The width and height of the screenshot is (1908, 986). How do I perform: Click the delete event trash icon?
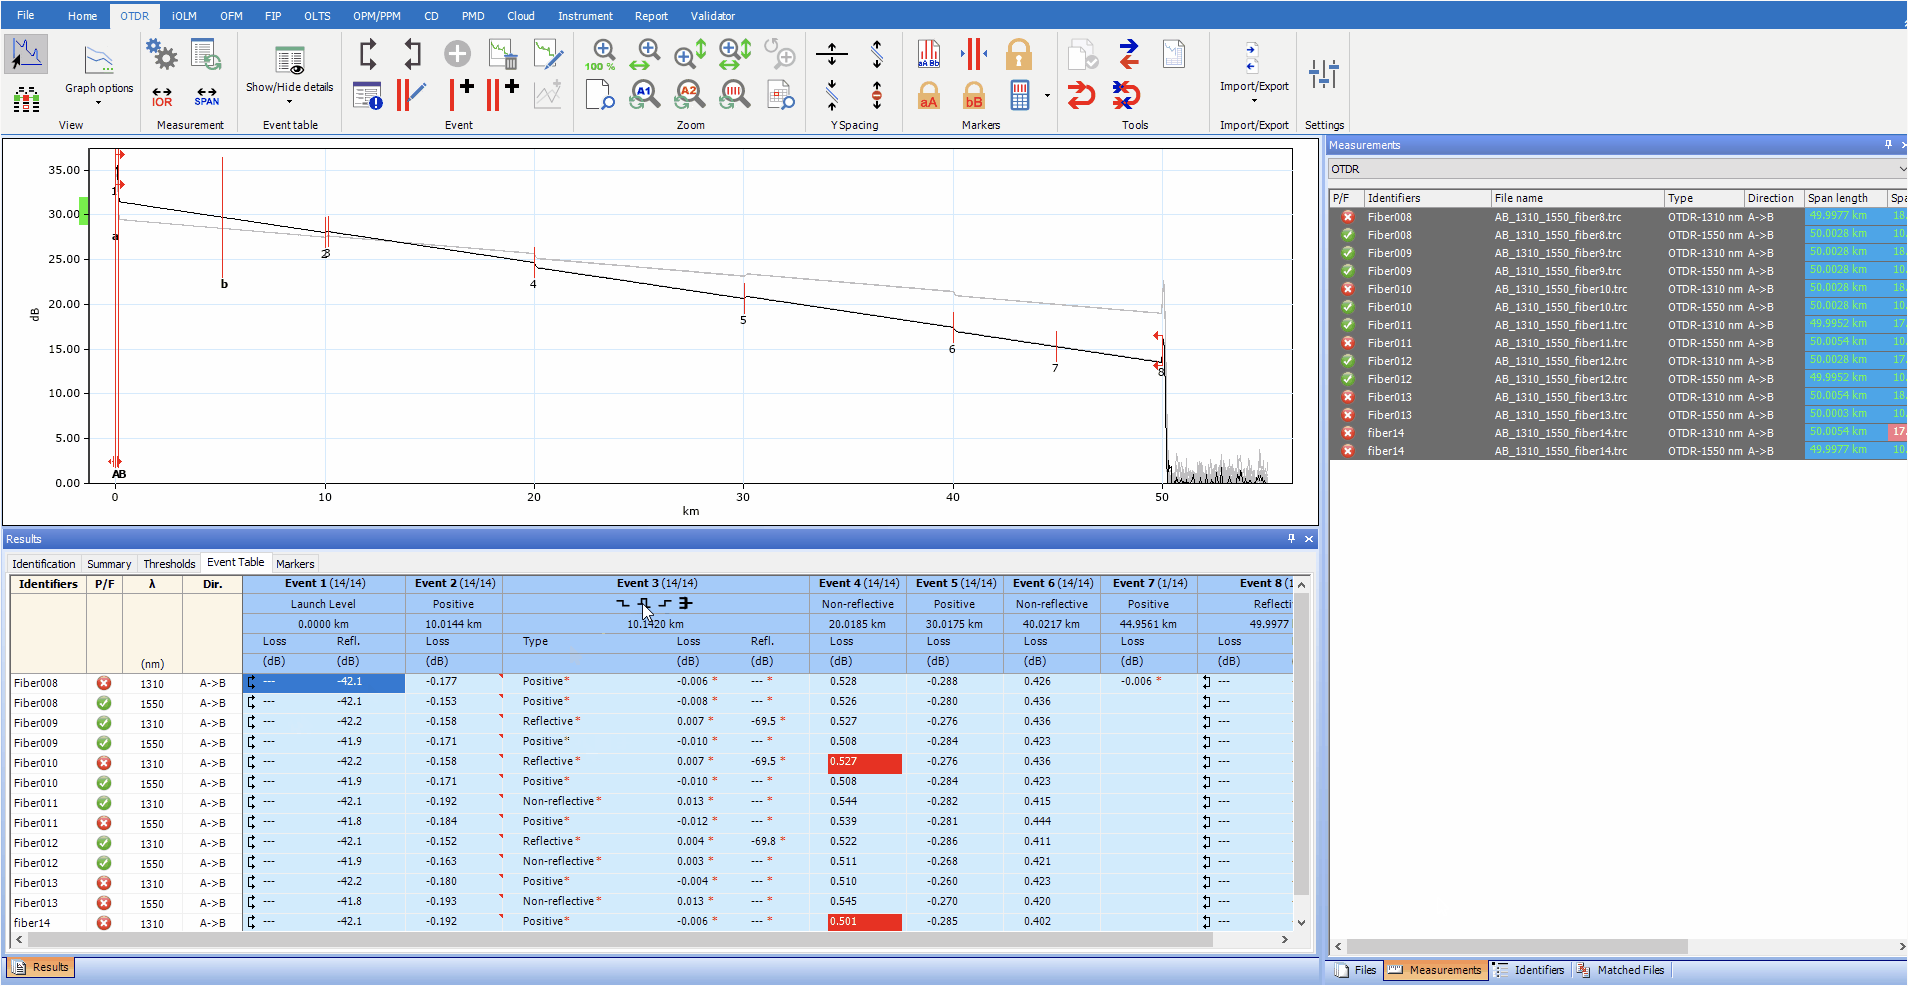pos(503,54)
